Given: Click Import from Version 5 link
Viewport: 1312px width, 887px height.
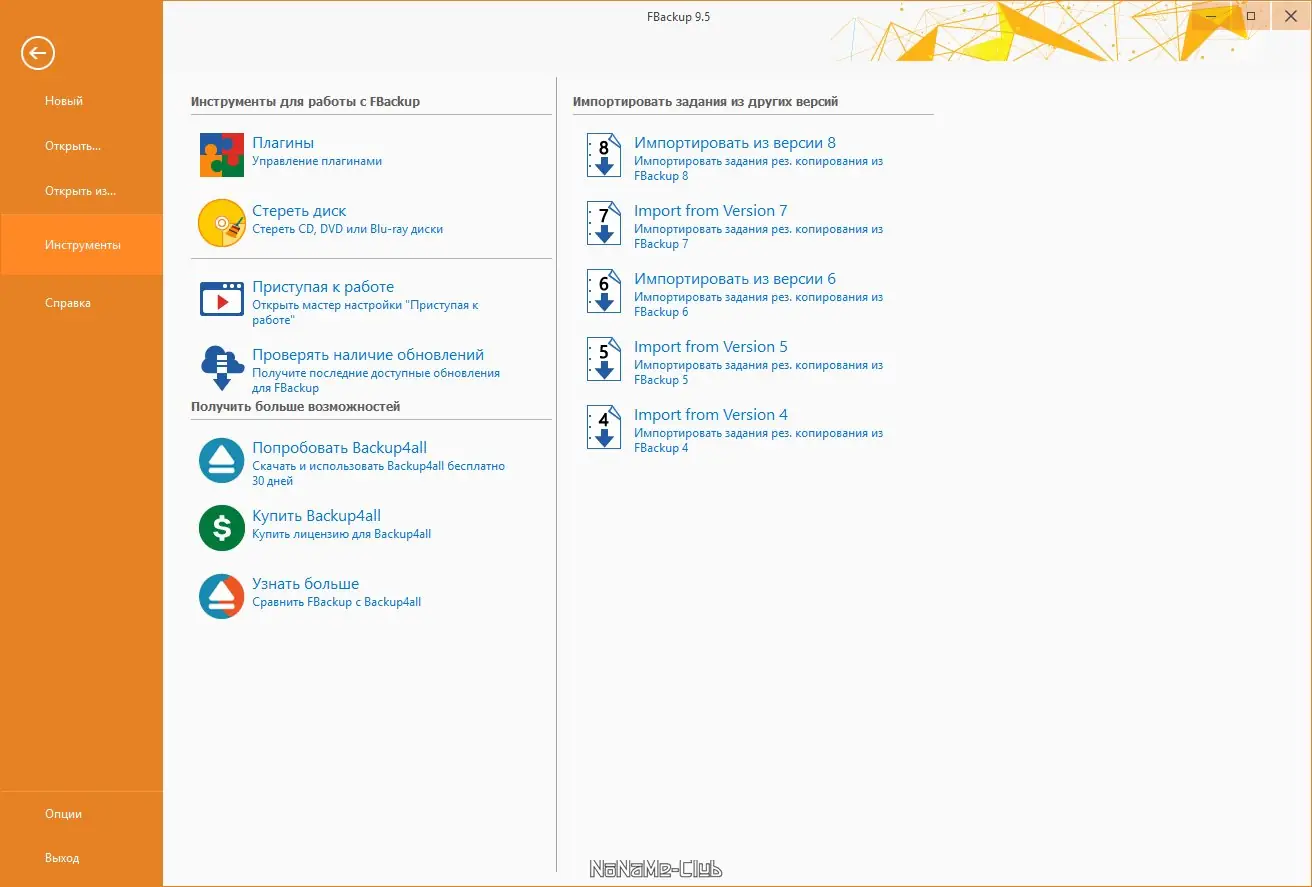Looking at the screenshot, I should tap(711, 347).
